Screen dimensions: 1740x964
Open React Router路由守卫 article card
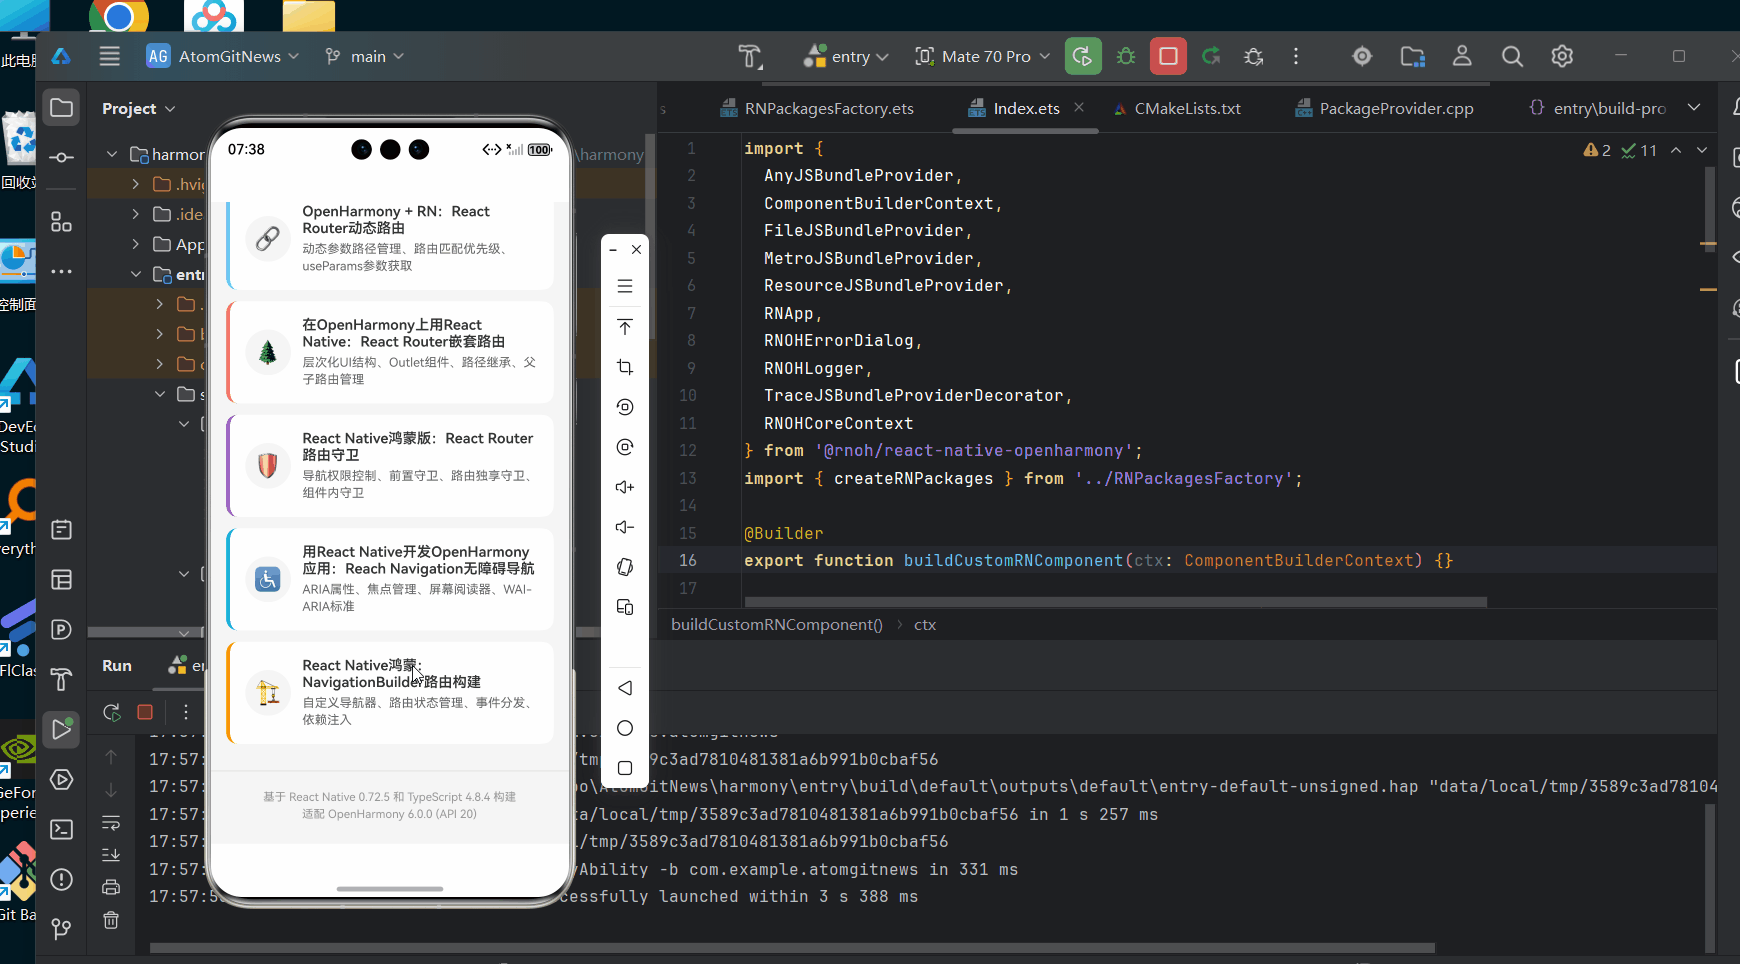click(x=391, y=465)
